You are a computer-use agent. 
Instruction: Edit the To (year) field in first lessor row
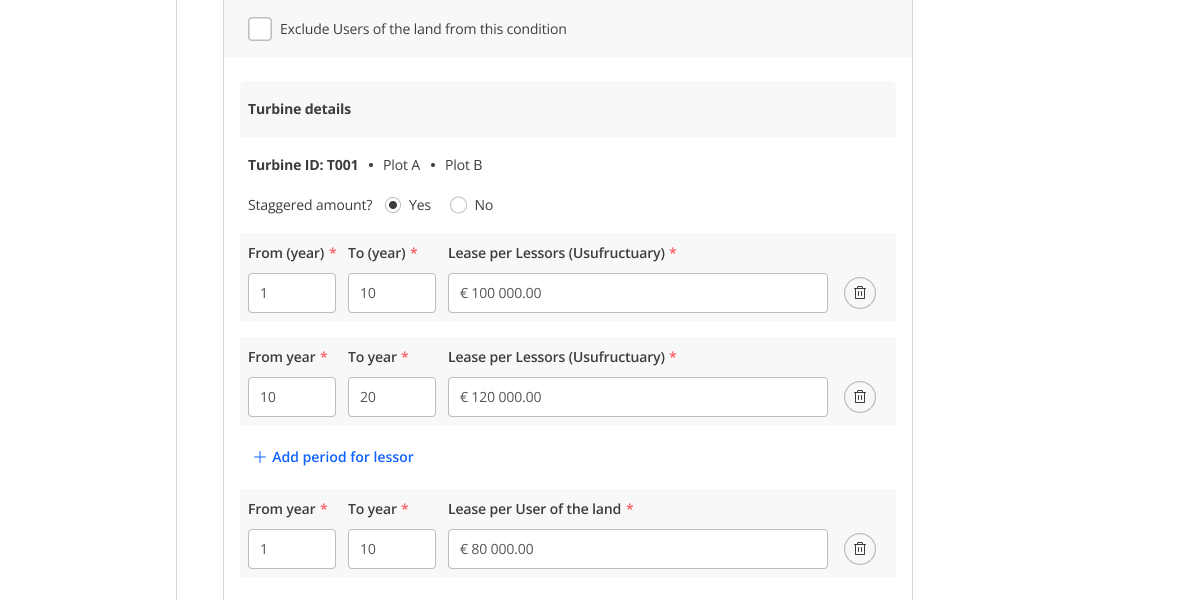point(391,293)
